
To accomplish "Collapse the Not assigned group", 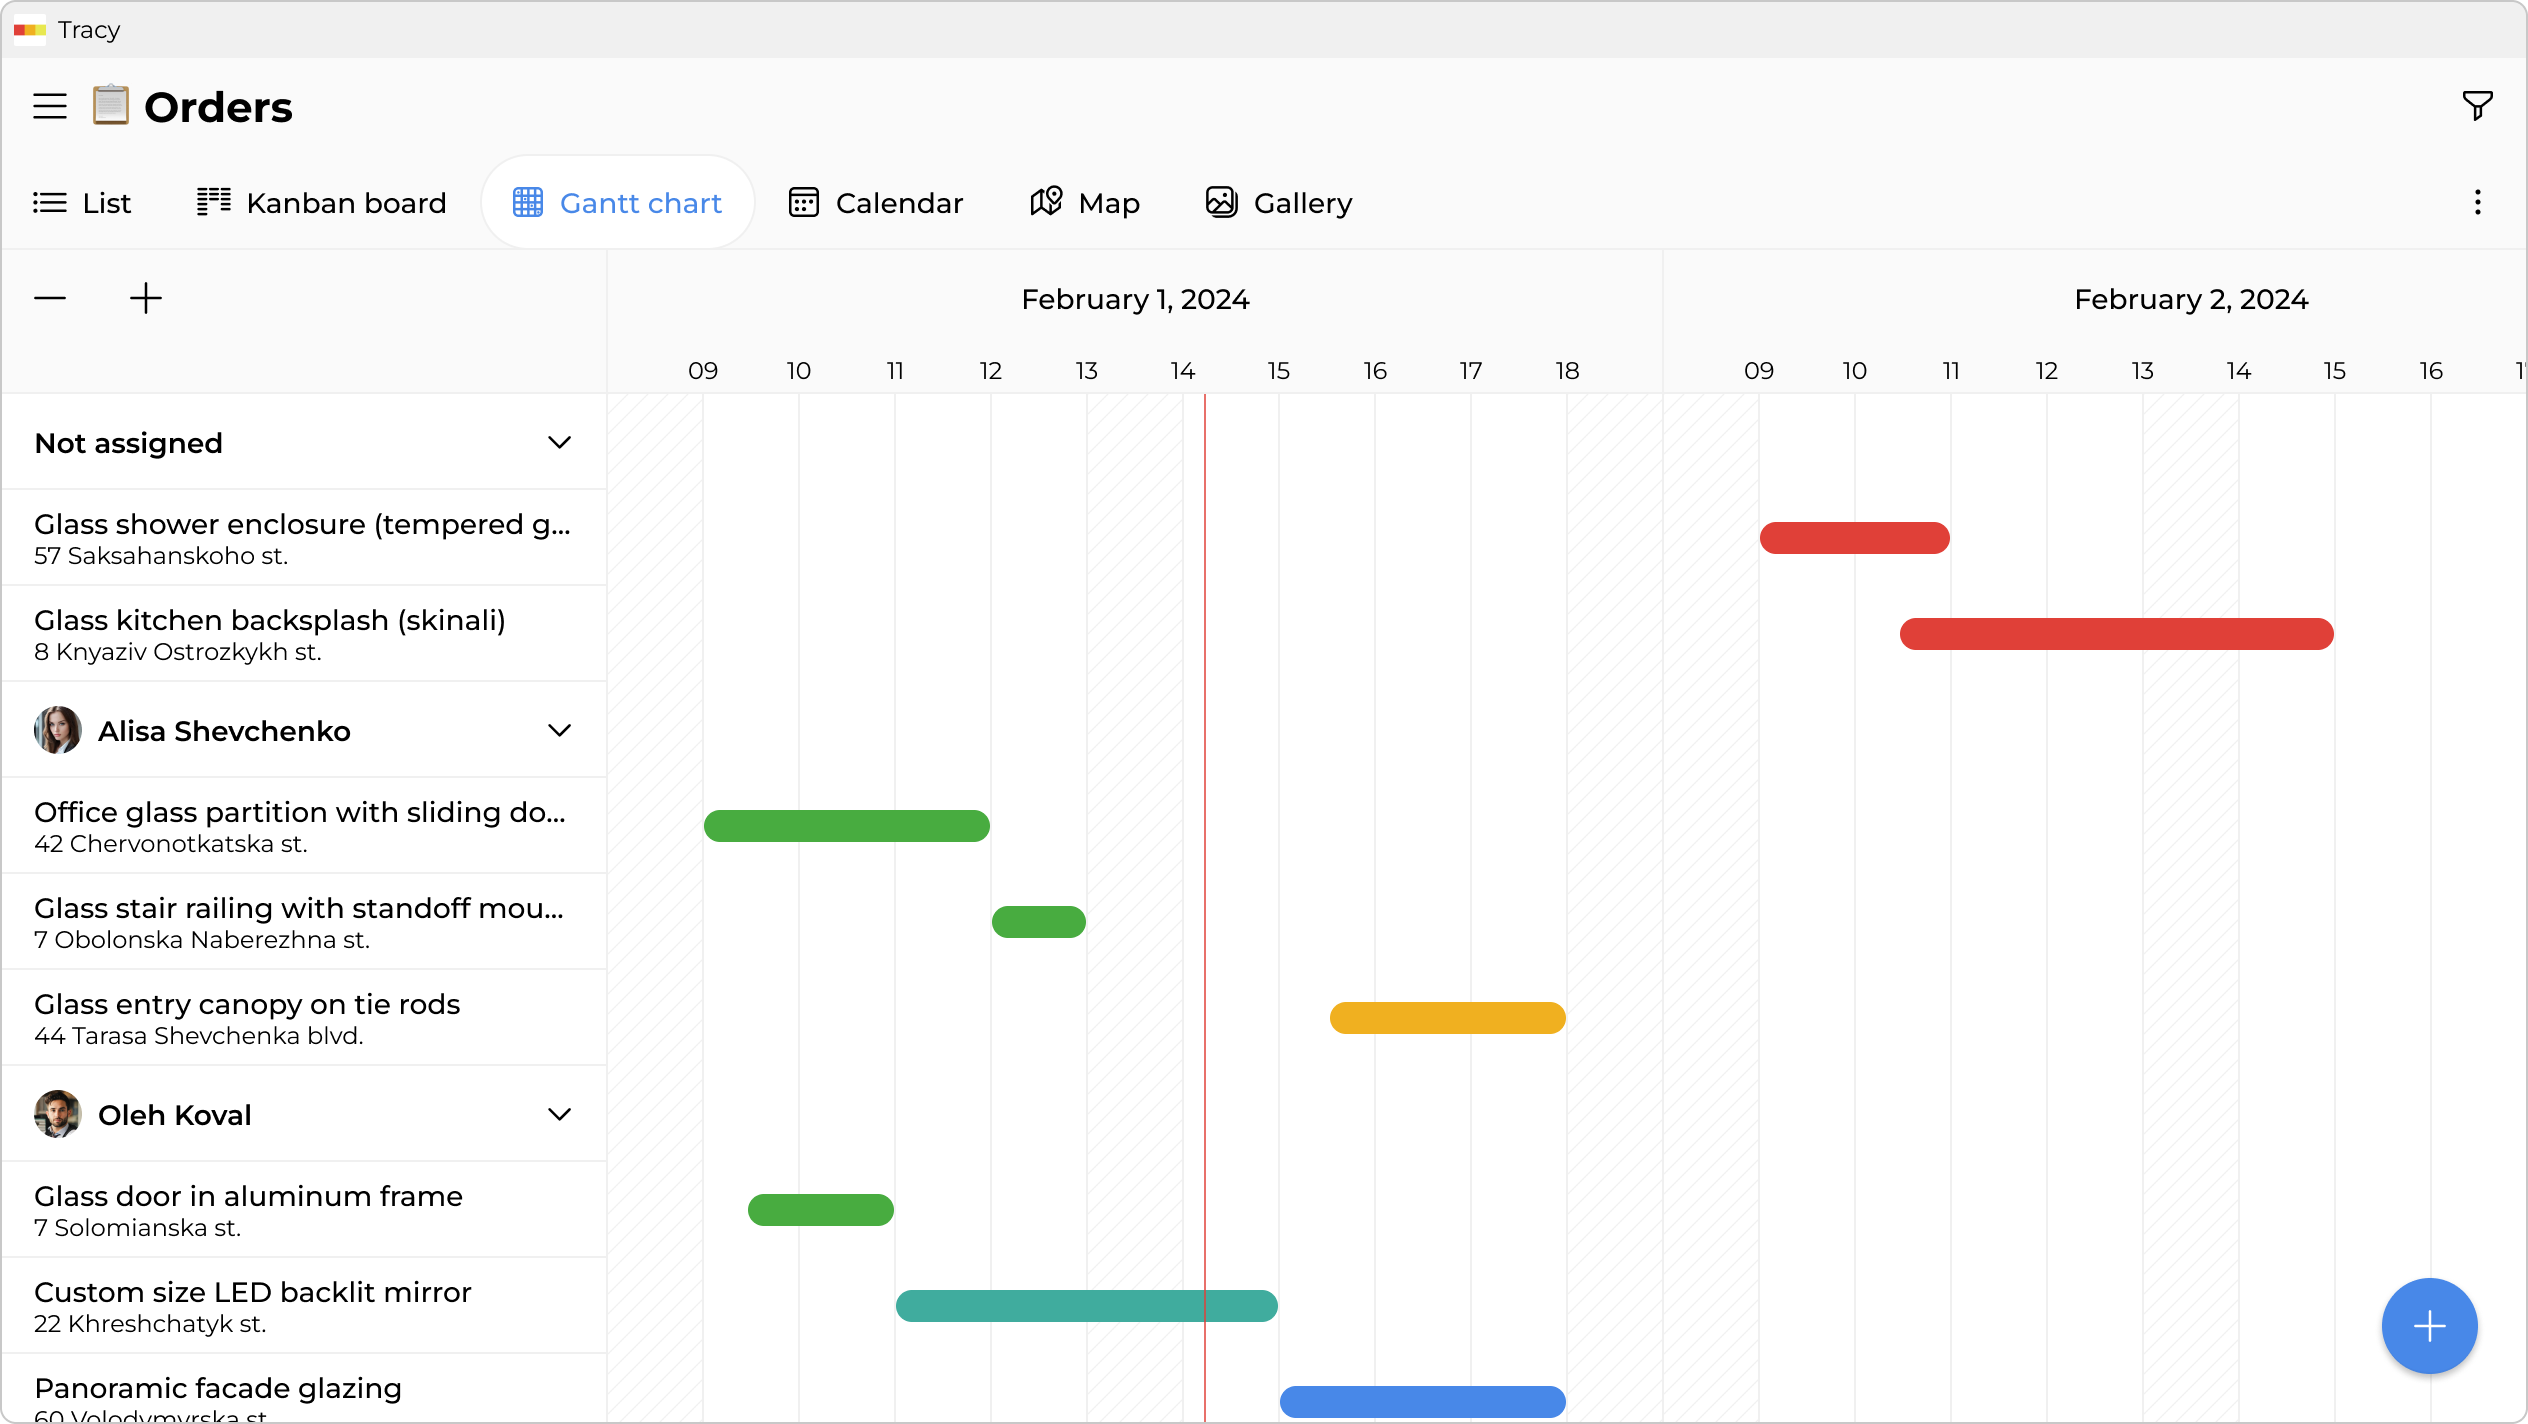I will [x=559, y=442].
